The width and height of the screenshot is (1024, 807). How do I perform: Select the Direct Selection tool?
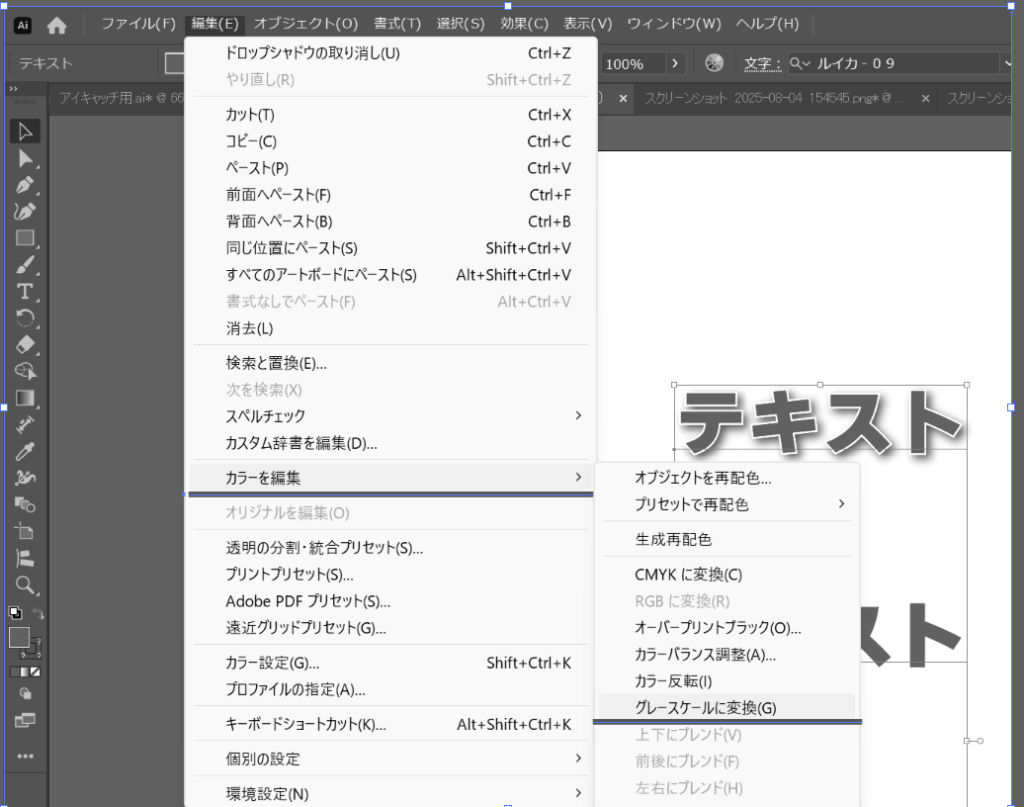(25, 158)
